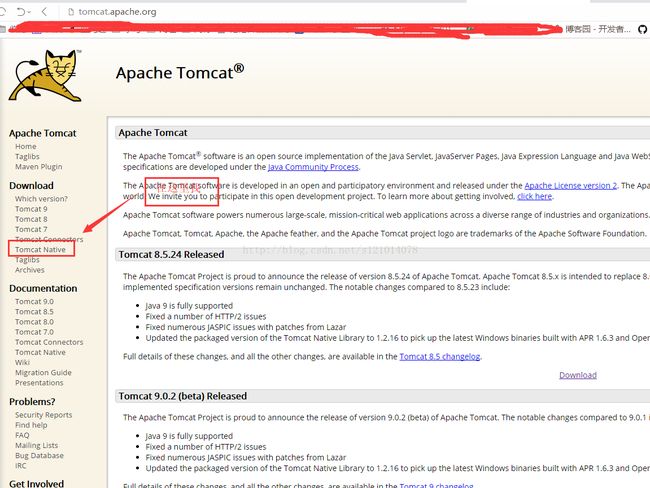Screen dimensions: 650x488
Task: Open the Bug Database link
Action: click(39, 455)
